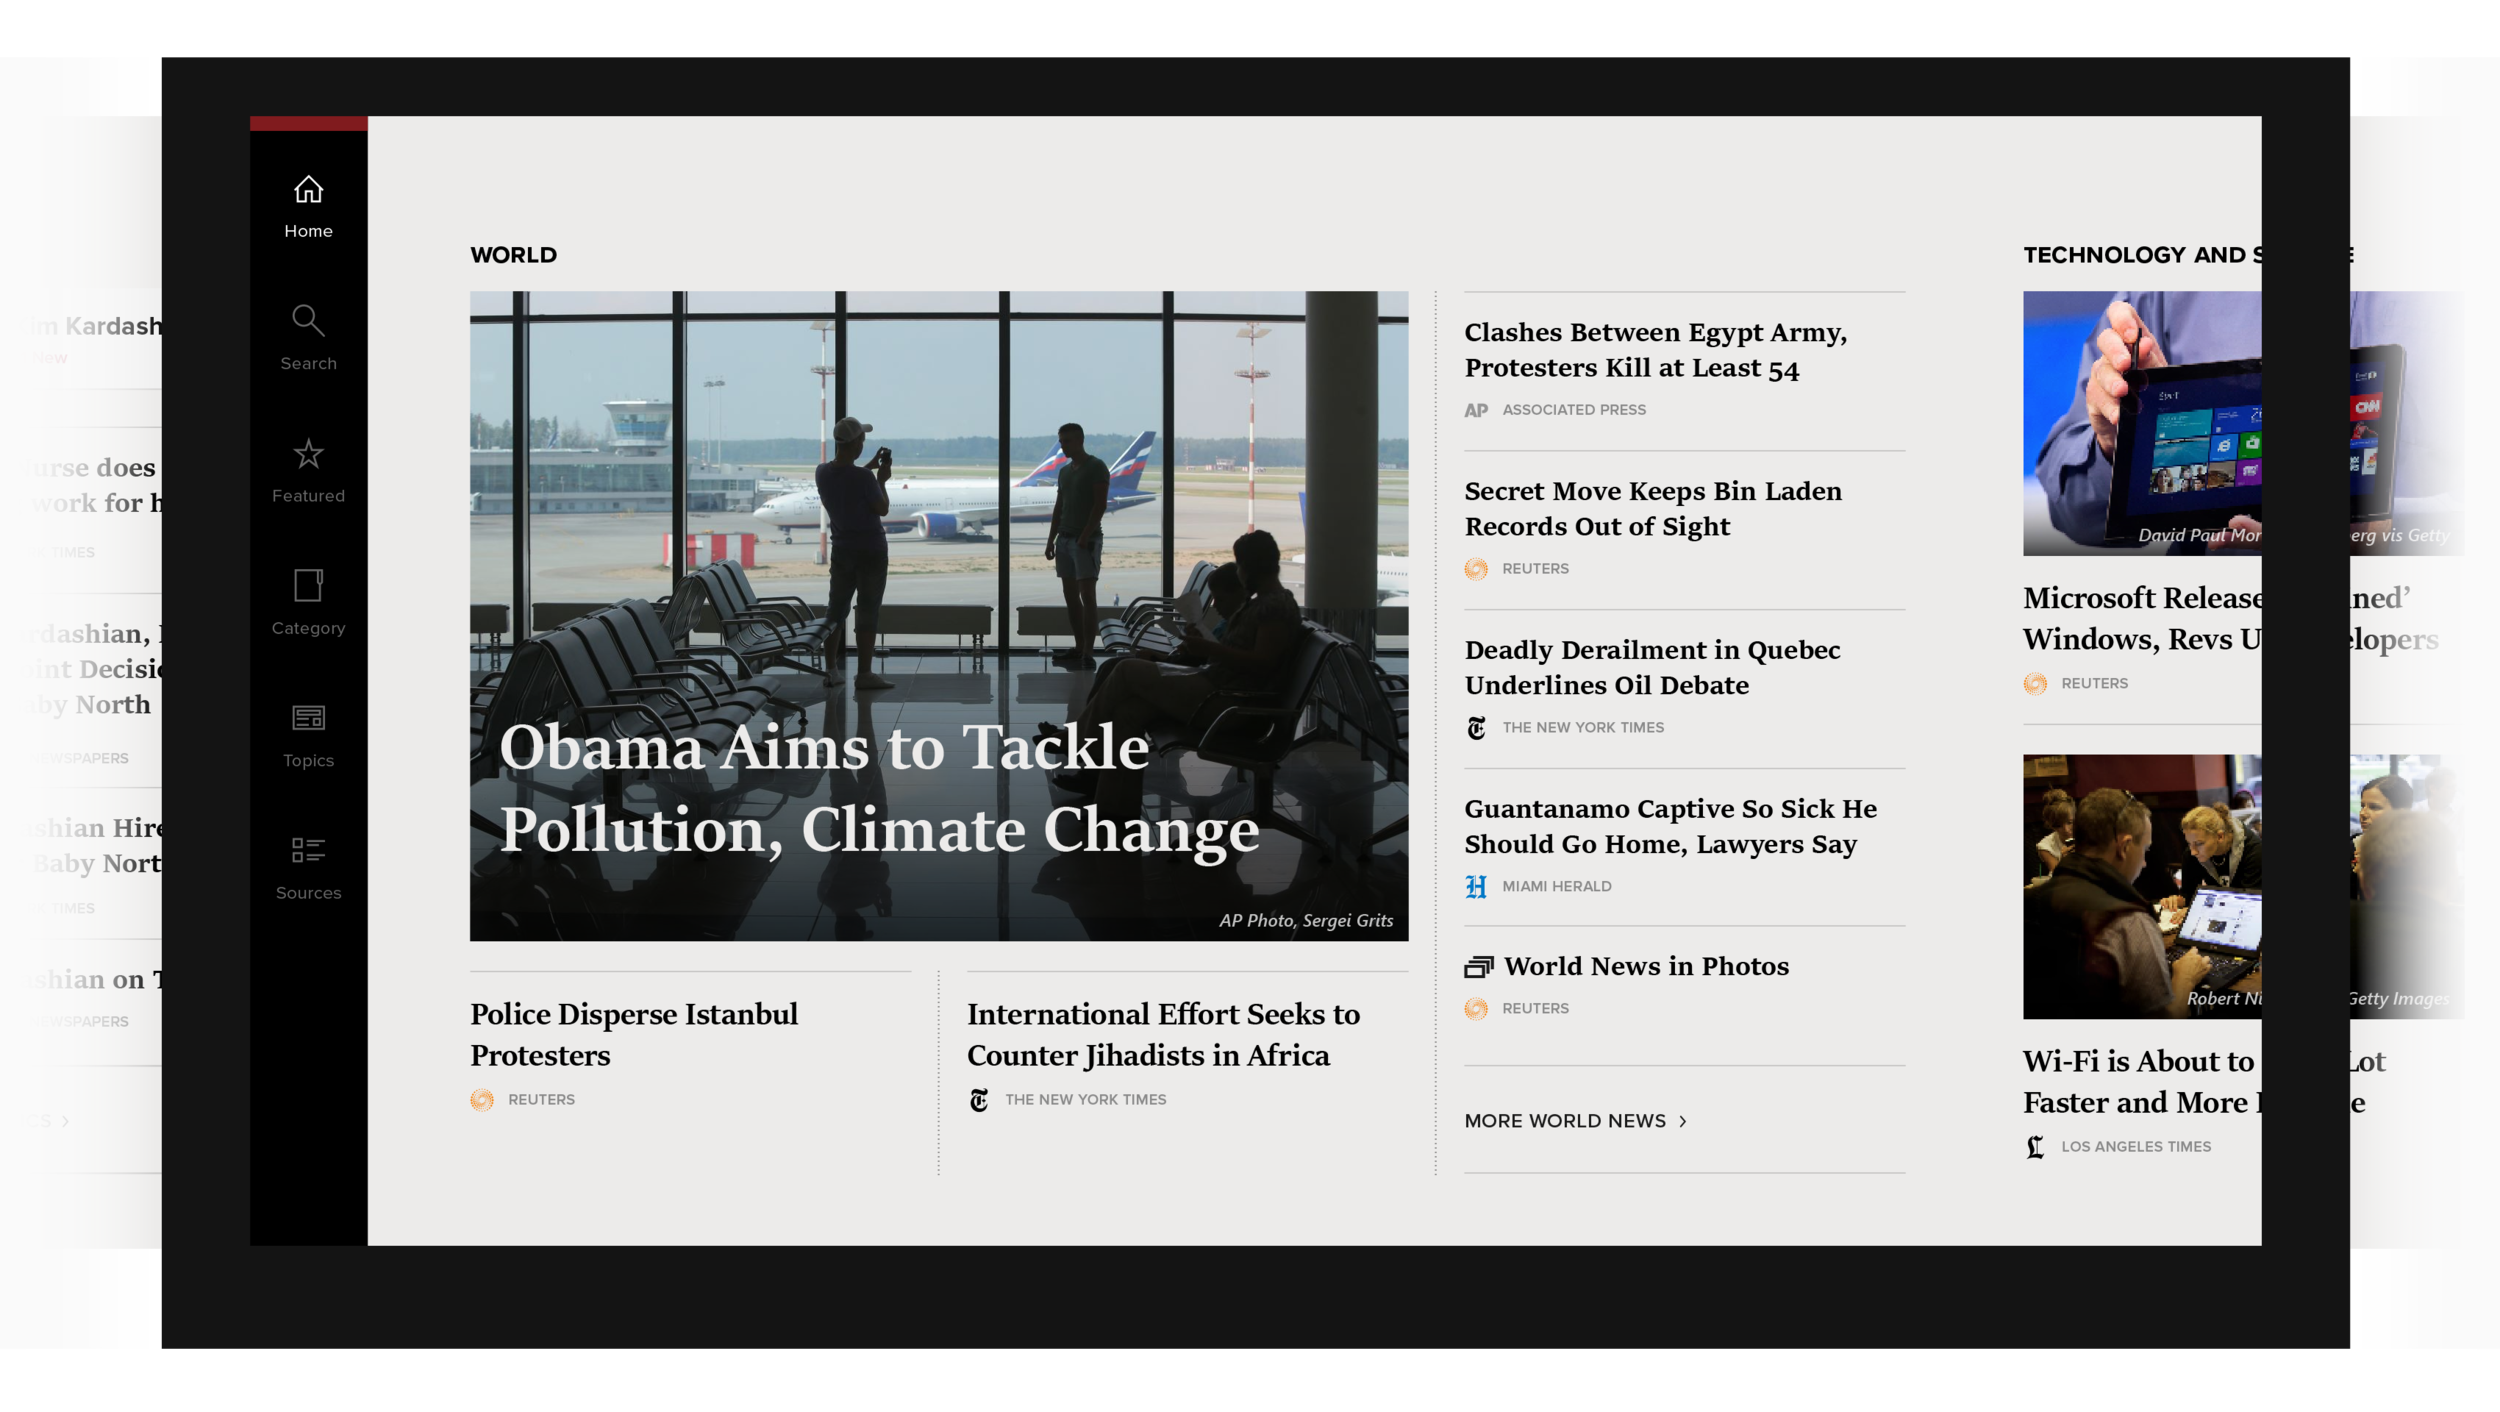This screenshot has width=2500, height=1412.
Task: Go to the Home sidebar icon
Action: [x=308, y=190]
